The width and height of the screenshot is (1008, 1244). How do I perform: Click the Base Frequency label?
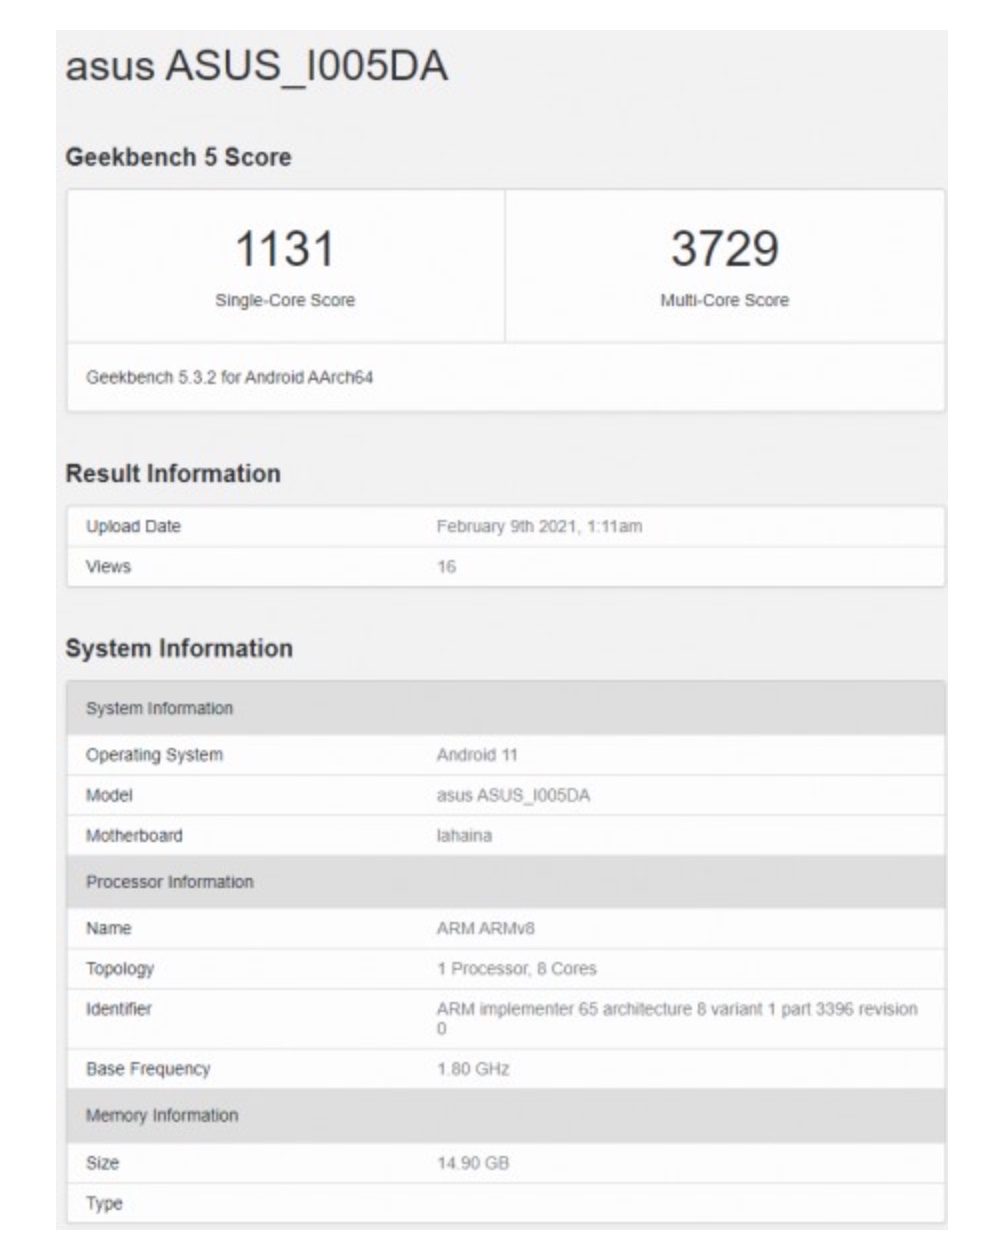[x=148, y=1069]
